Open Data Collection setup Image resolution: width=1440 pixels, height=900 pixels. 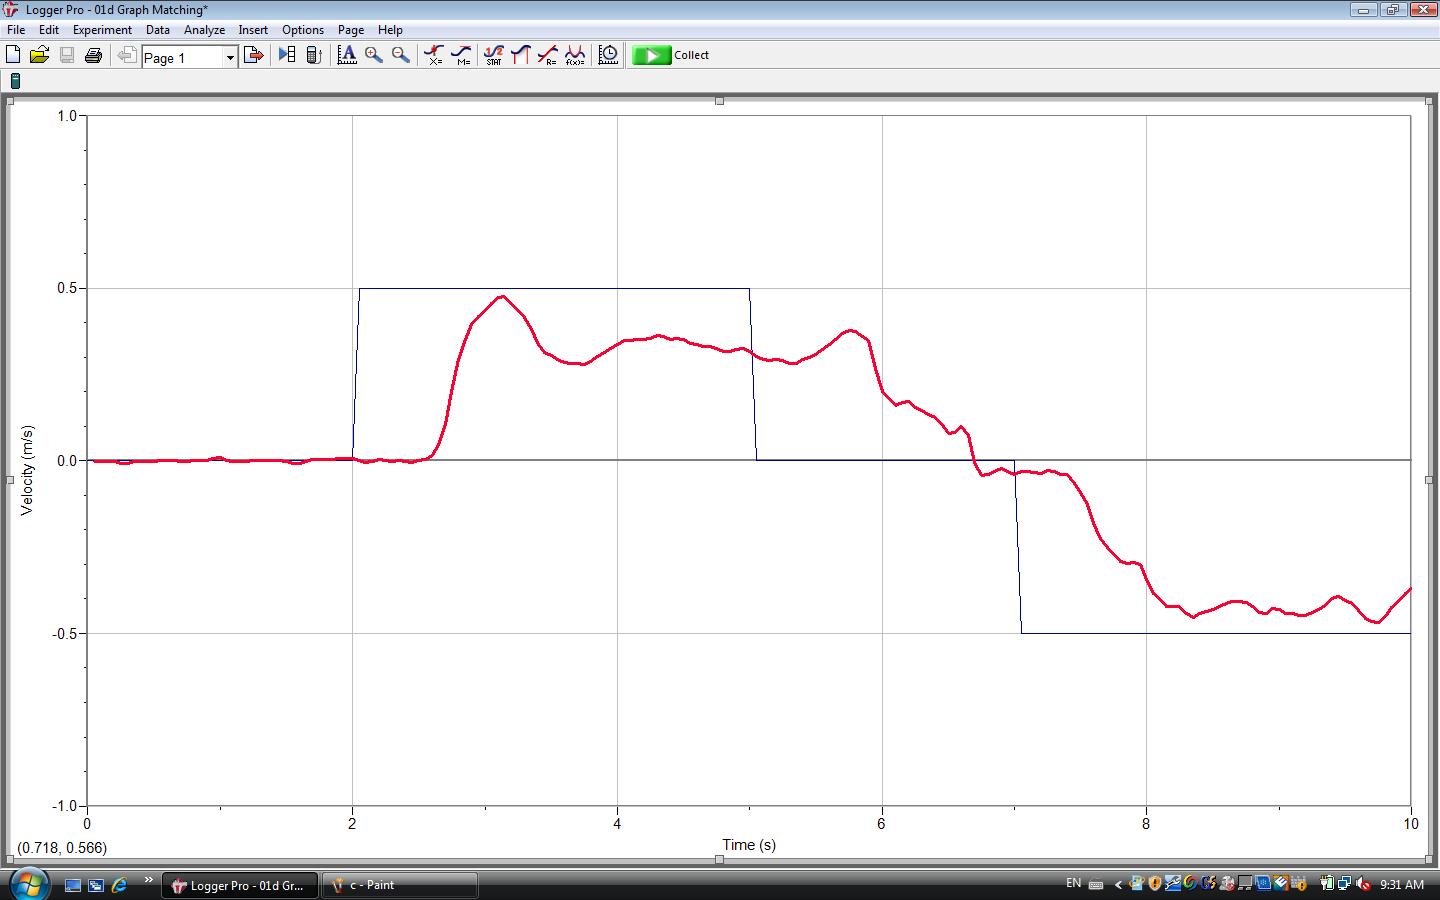(x=607, y=54)
